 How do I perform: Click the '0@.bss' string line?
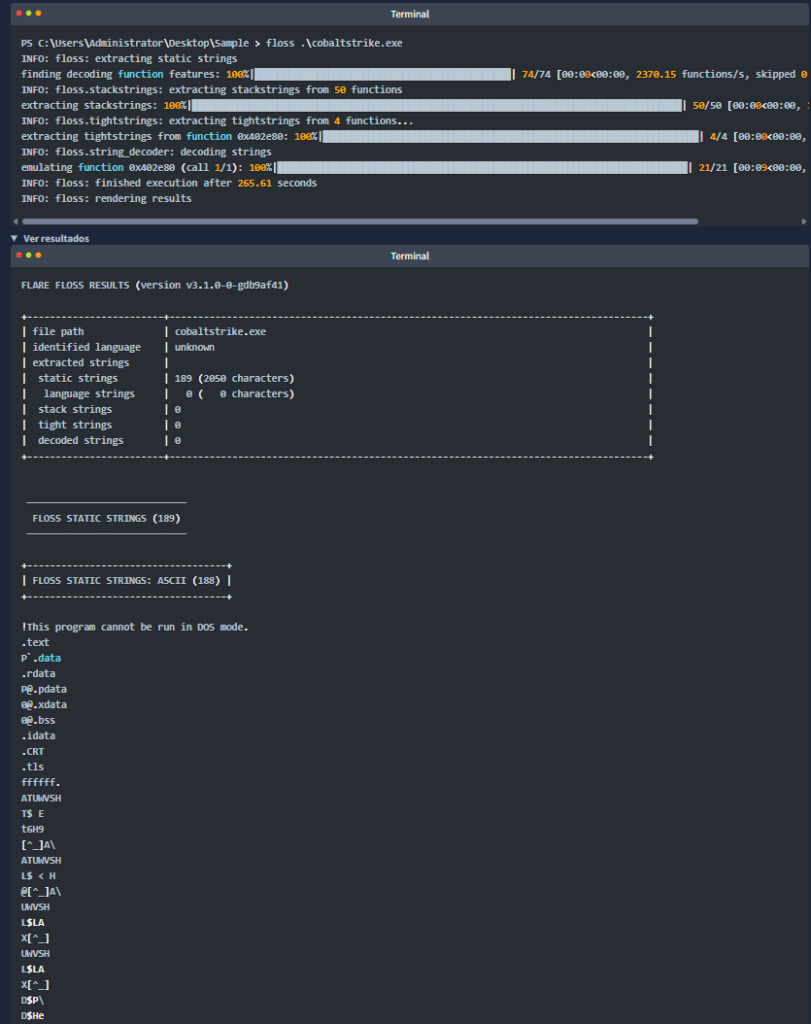click(38, 720)
